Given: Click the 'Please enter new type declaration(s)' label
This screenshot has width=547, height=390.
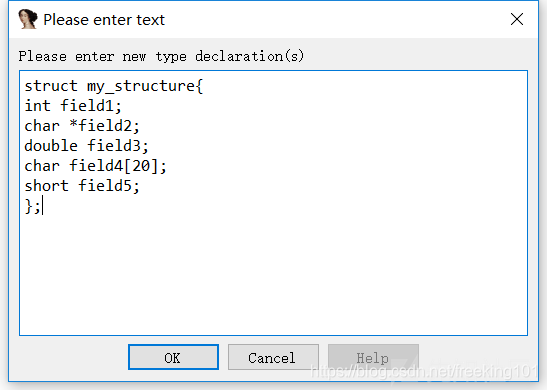Looking at the screenshot, I should tap(162, 56).
